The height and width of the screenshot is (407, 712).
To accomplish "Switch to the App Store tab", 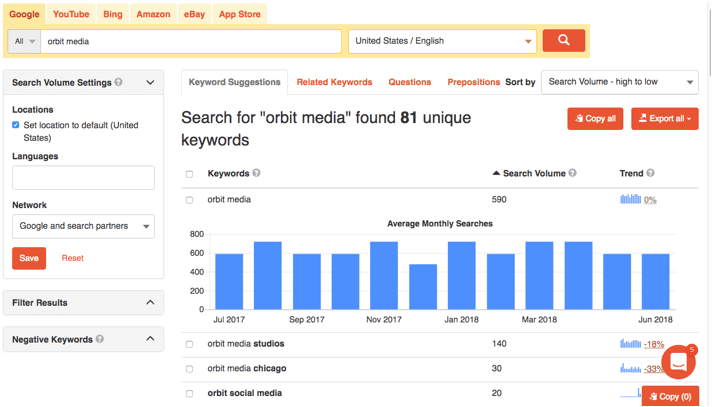I will (240, 14).
